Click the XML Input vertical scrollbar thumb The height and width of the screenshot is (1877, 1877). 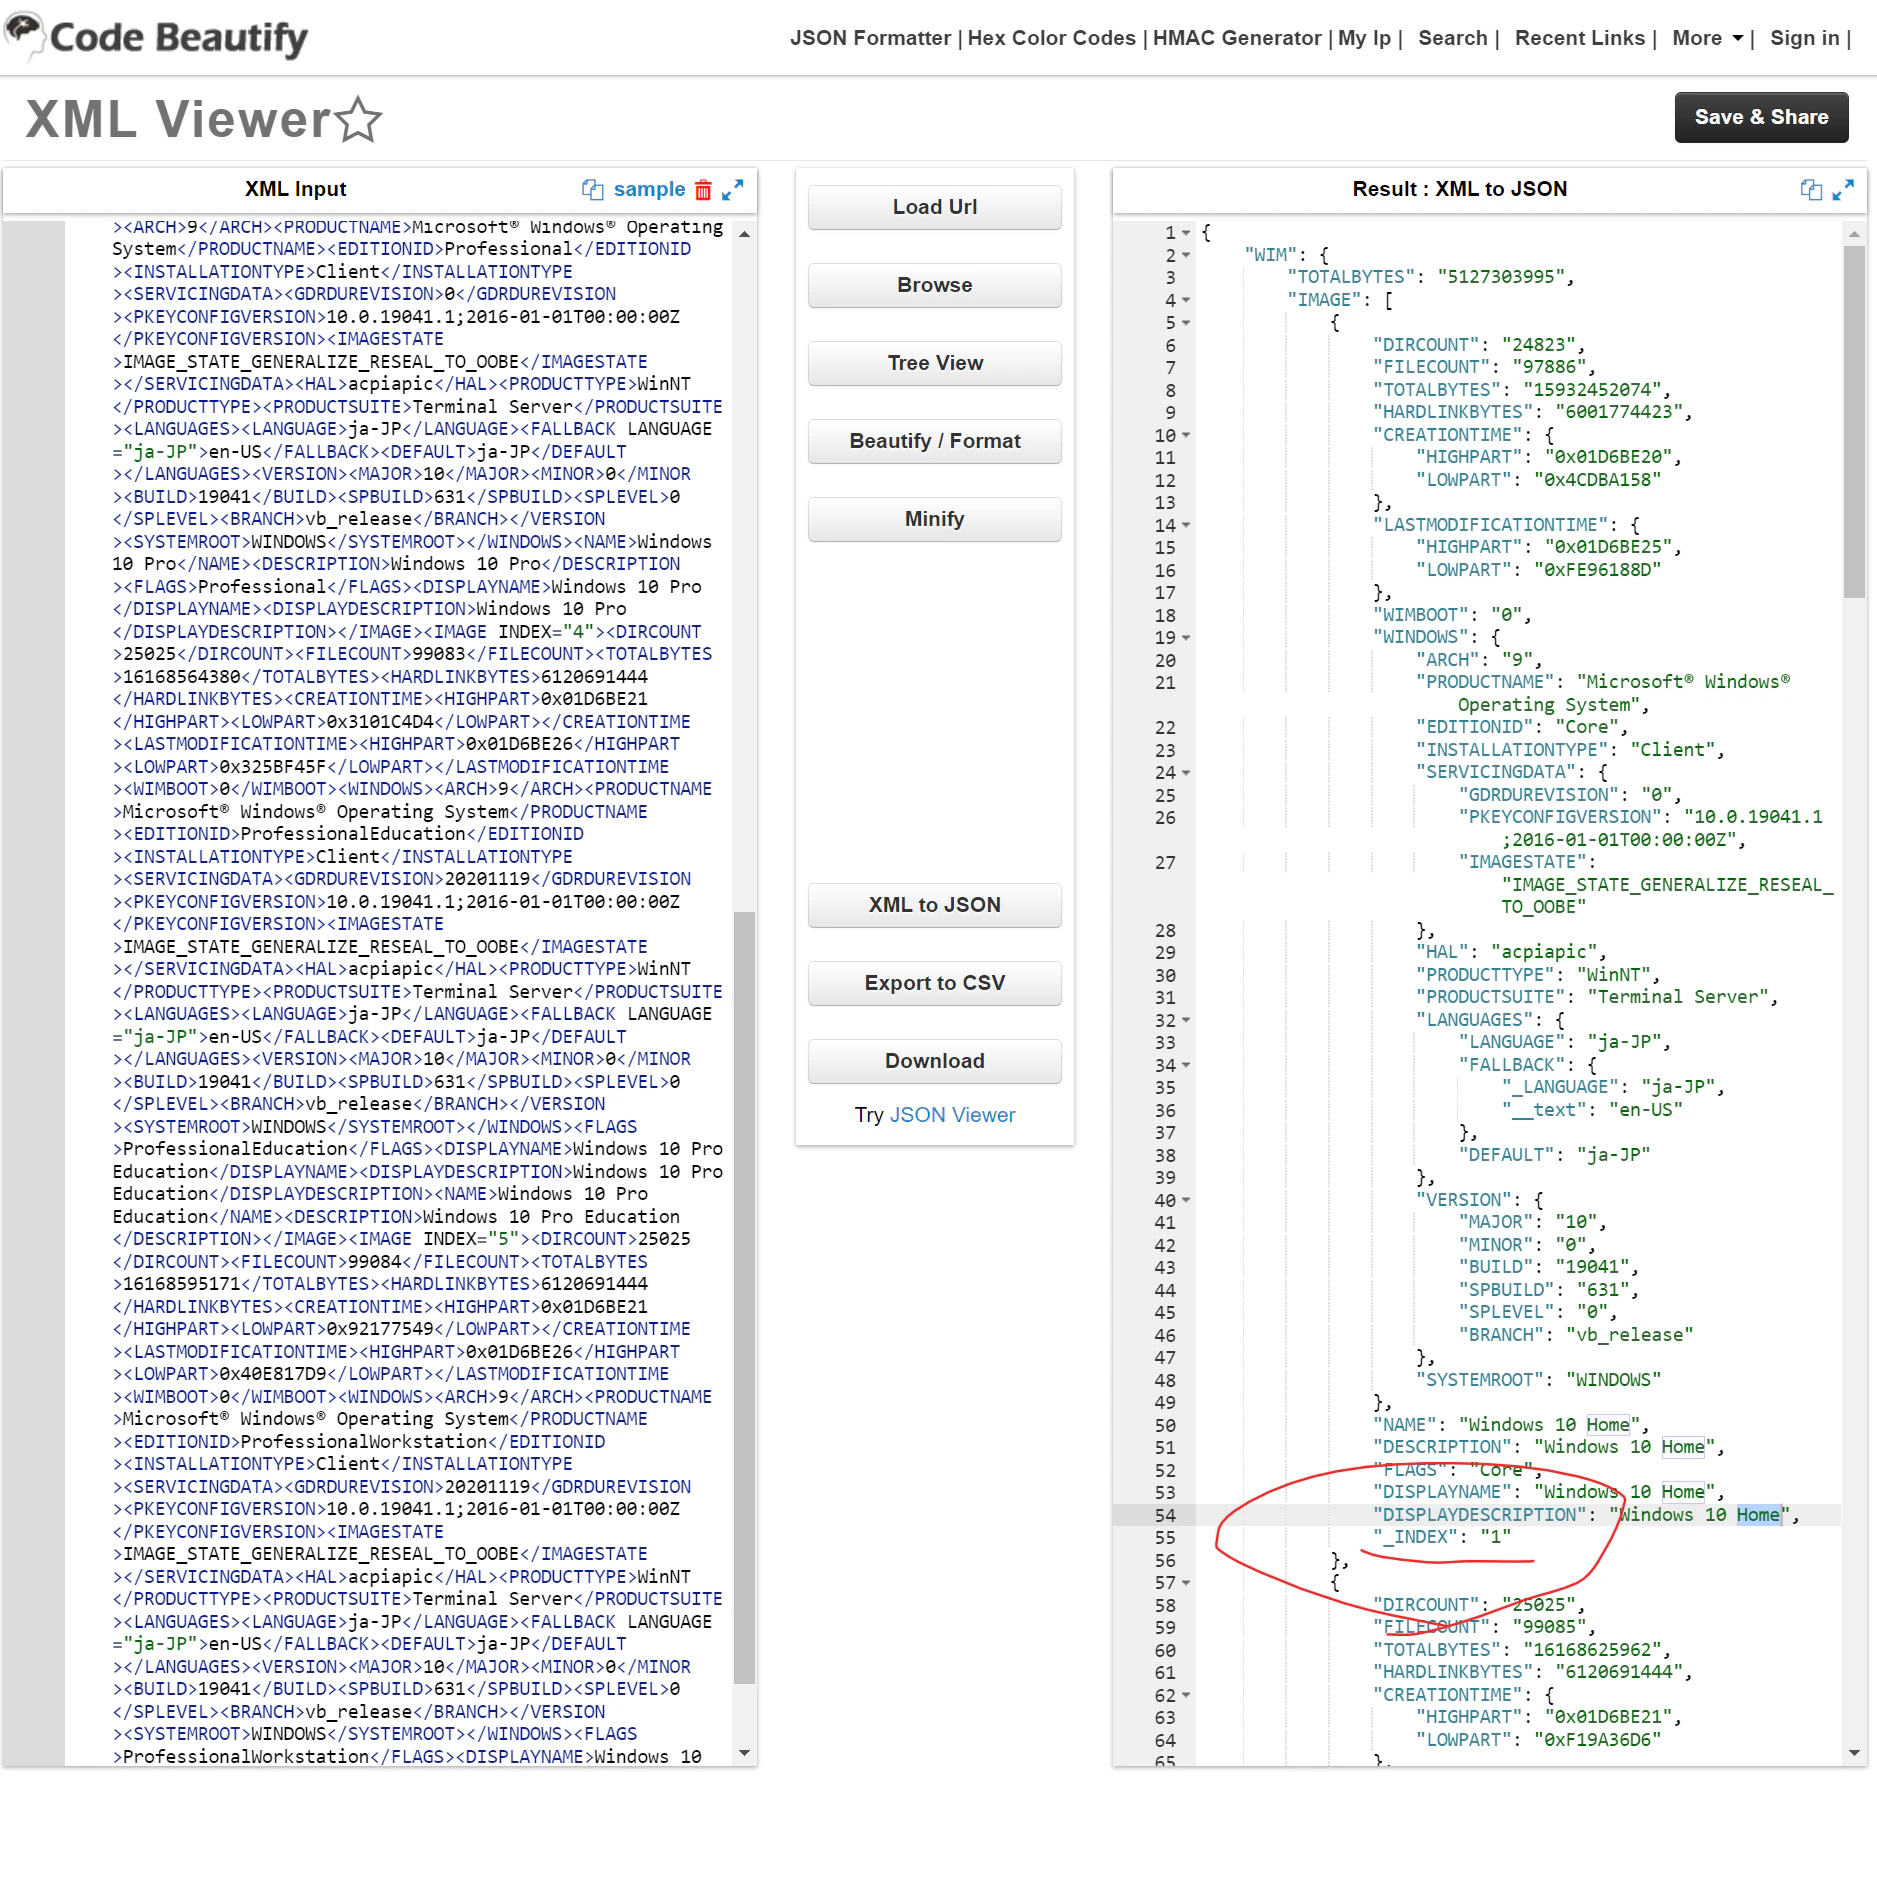point(744,1298)
